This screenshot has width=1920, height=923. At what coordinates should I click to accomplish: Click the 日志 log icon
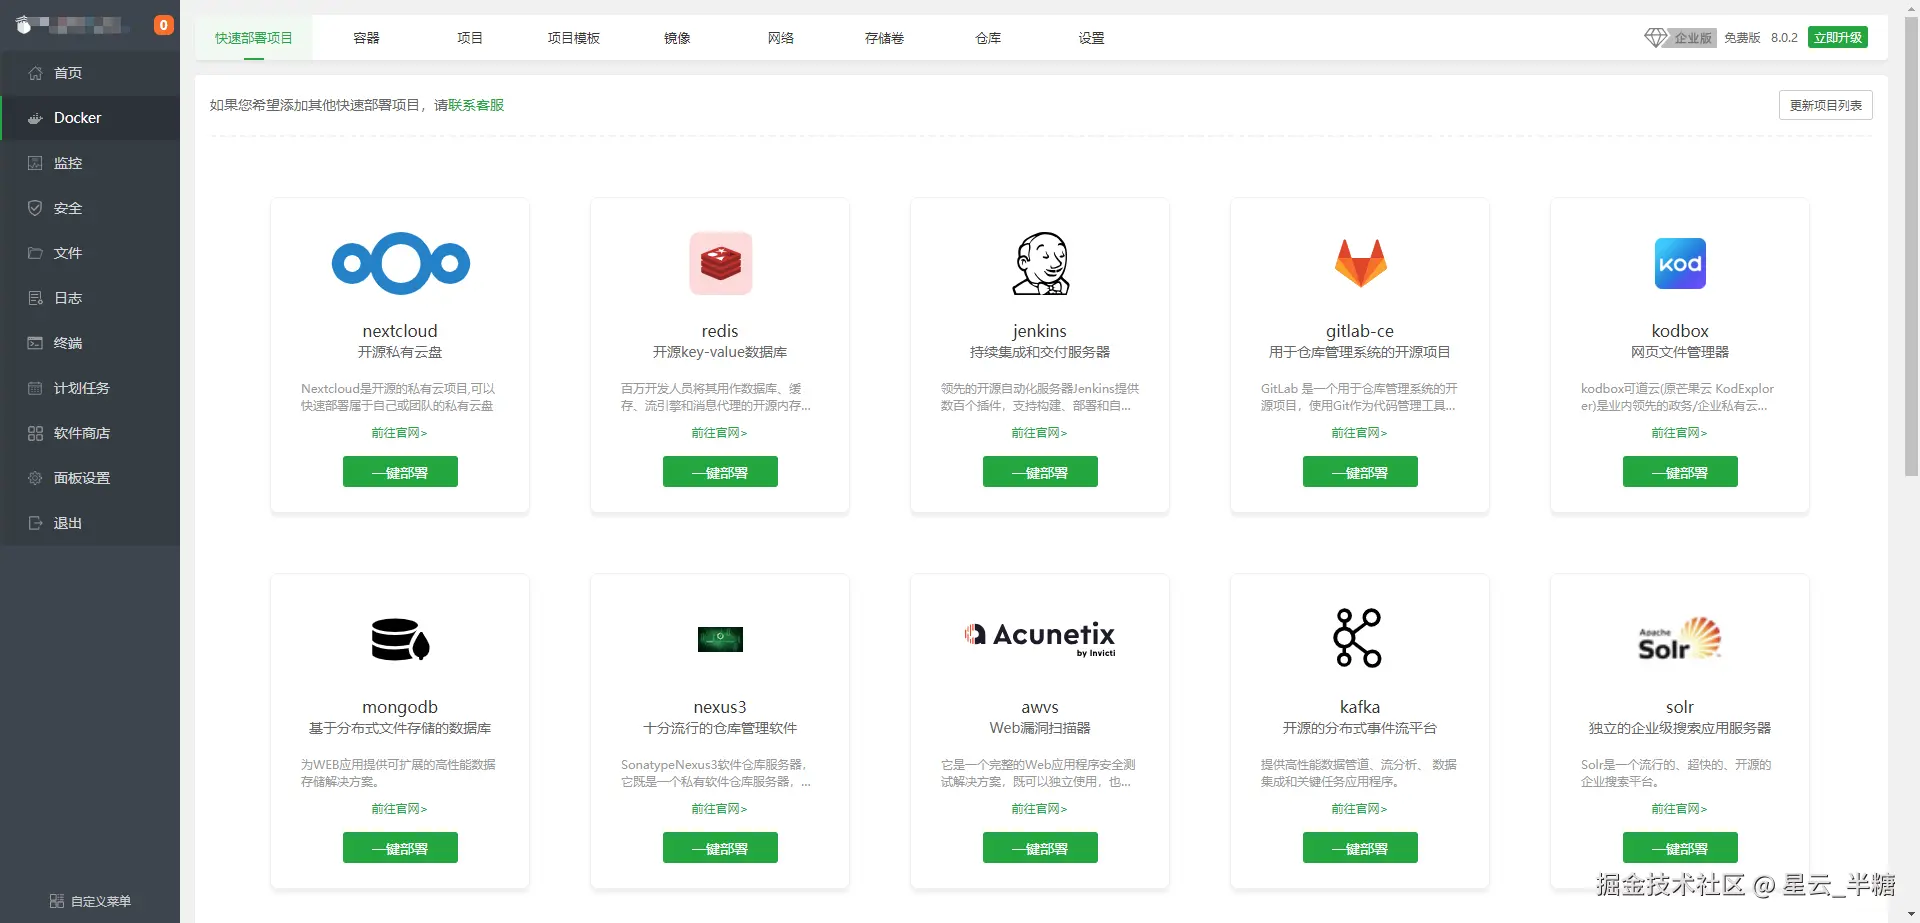click(35, 298)
